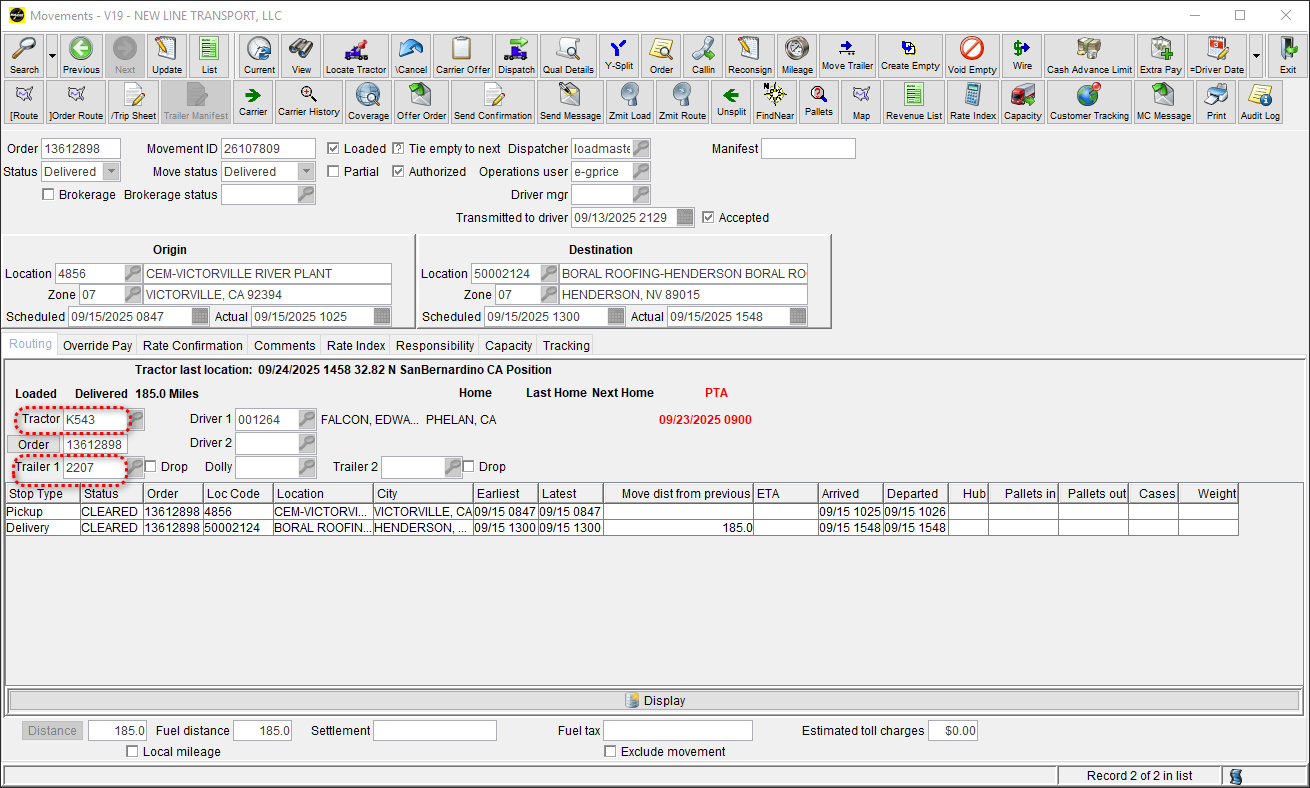The height and width of the screenshot is (788, 1310).
Task: Click the Send Confirmation icon
Action: [x=492, y=101]
